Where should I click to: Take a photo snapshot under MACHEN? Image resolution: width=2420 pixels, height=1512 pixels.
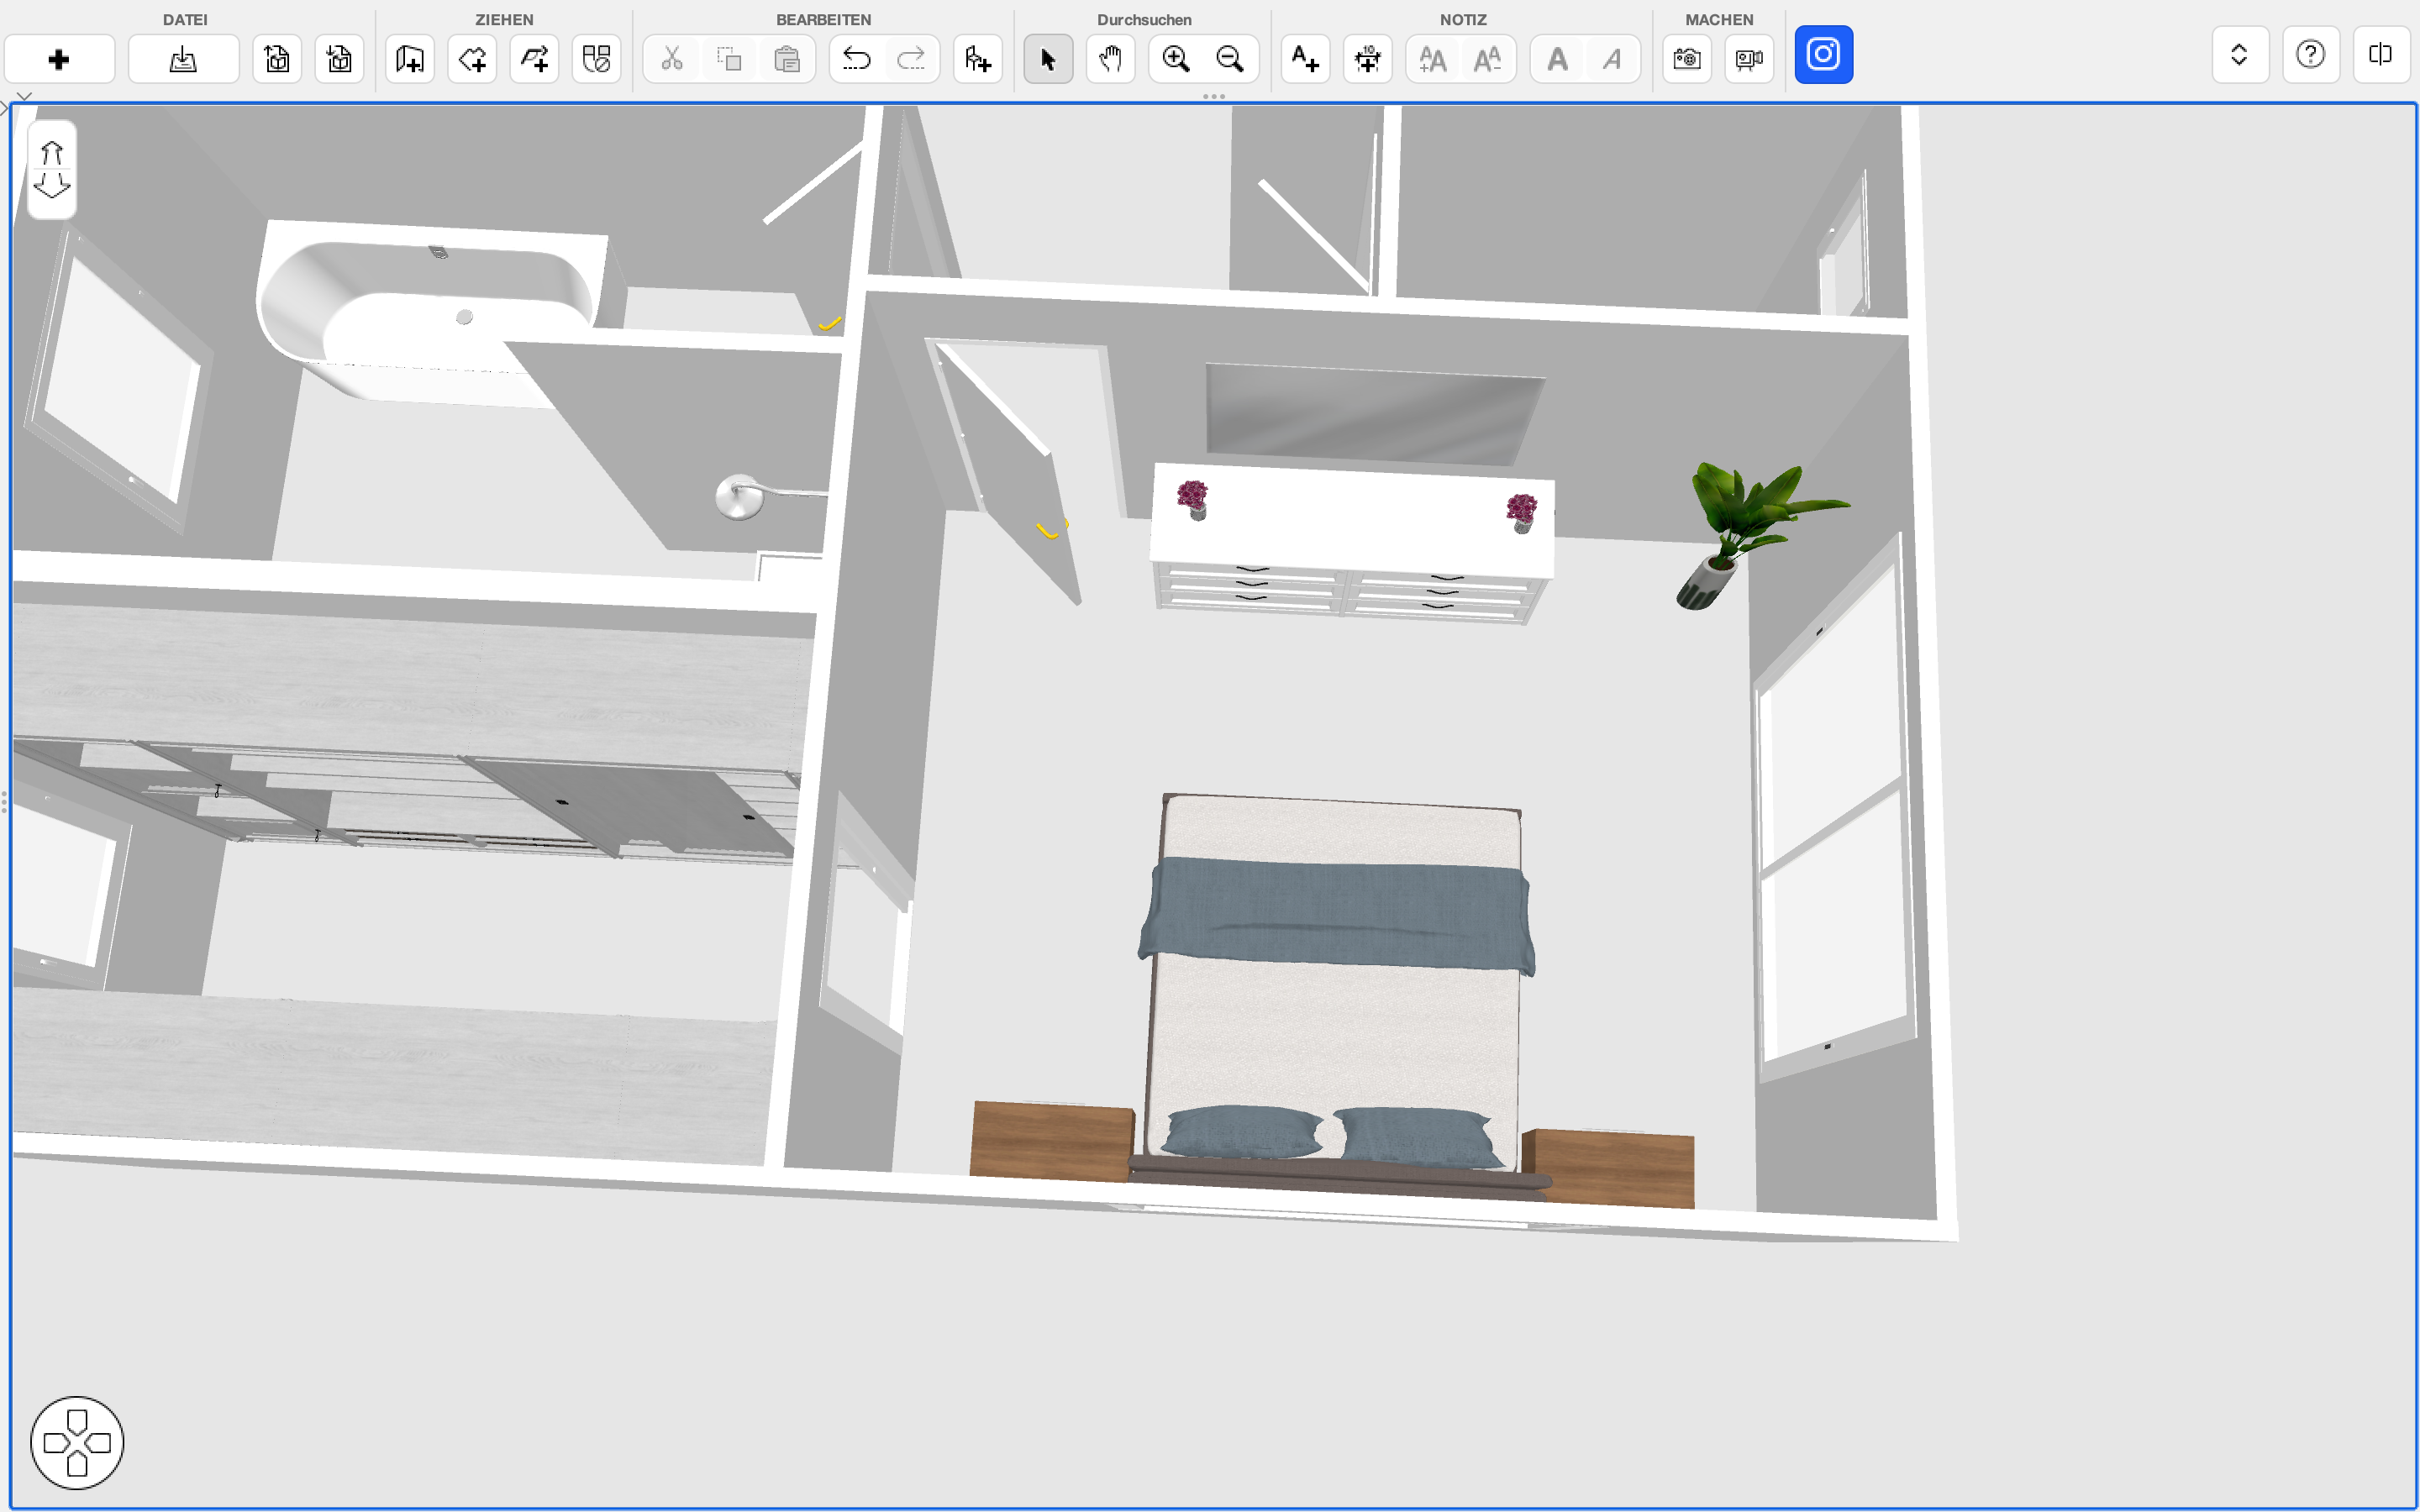pos(1687,59)
